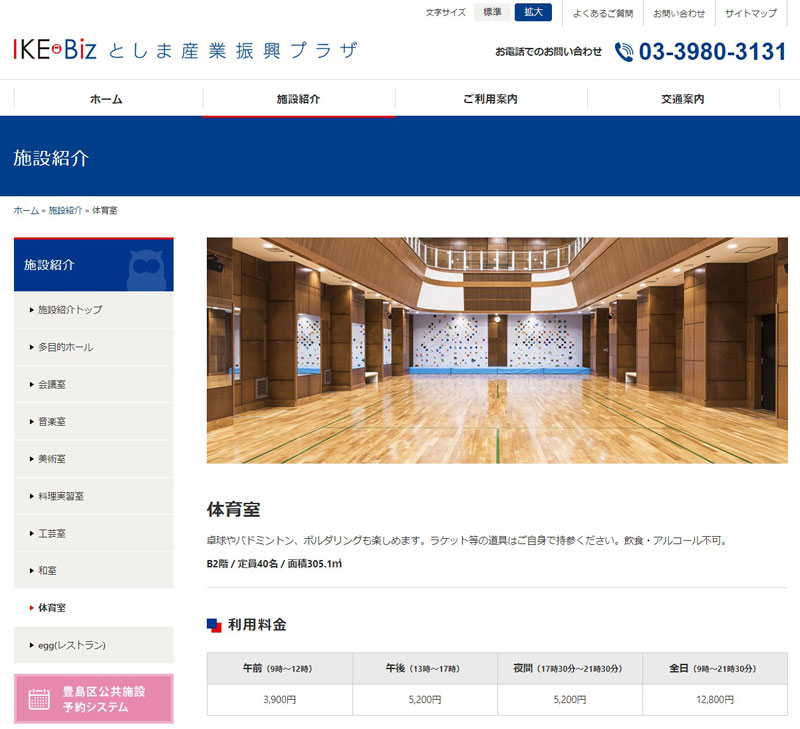Open egg(レストラン) sidebar entry

tap(72, 645)
